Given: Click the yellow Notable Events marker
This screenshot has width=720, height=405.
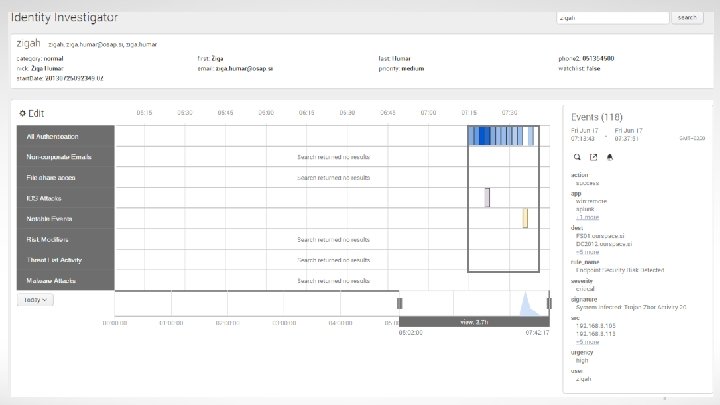Looking at the screenshot, I should pos(525,218).
